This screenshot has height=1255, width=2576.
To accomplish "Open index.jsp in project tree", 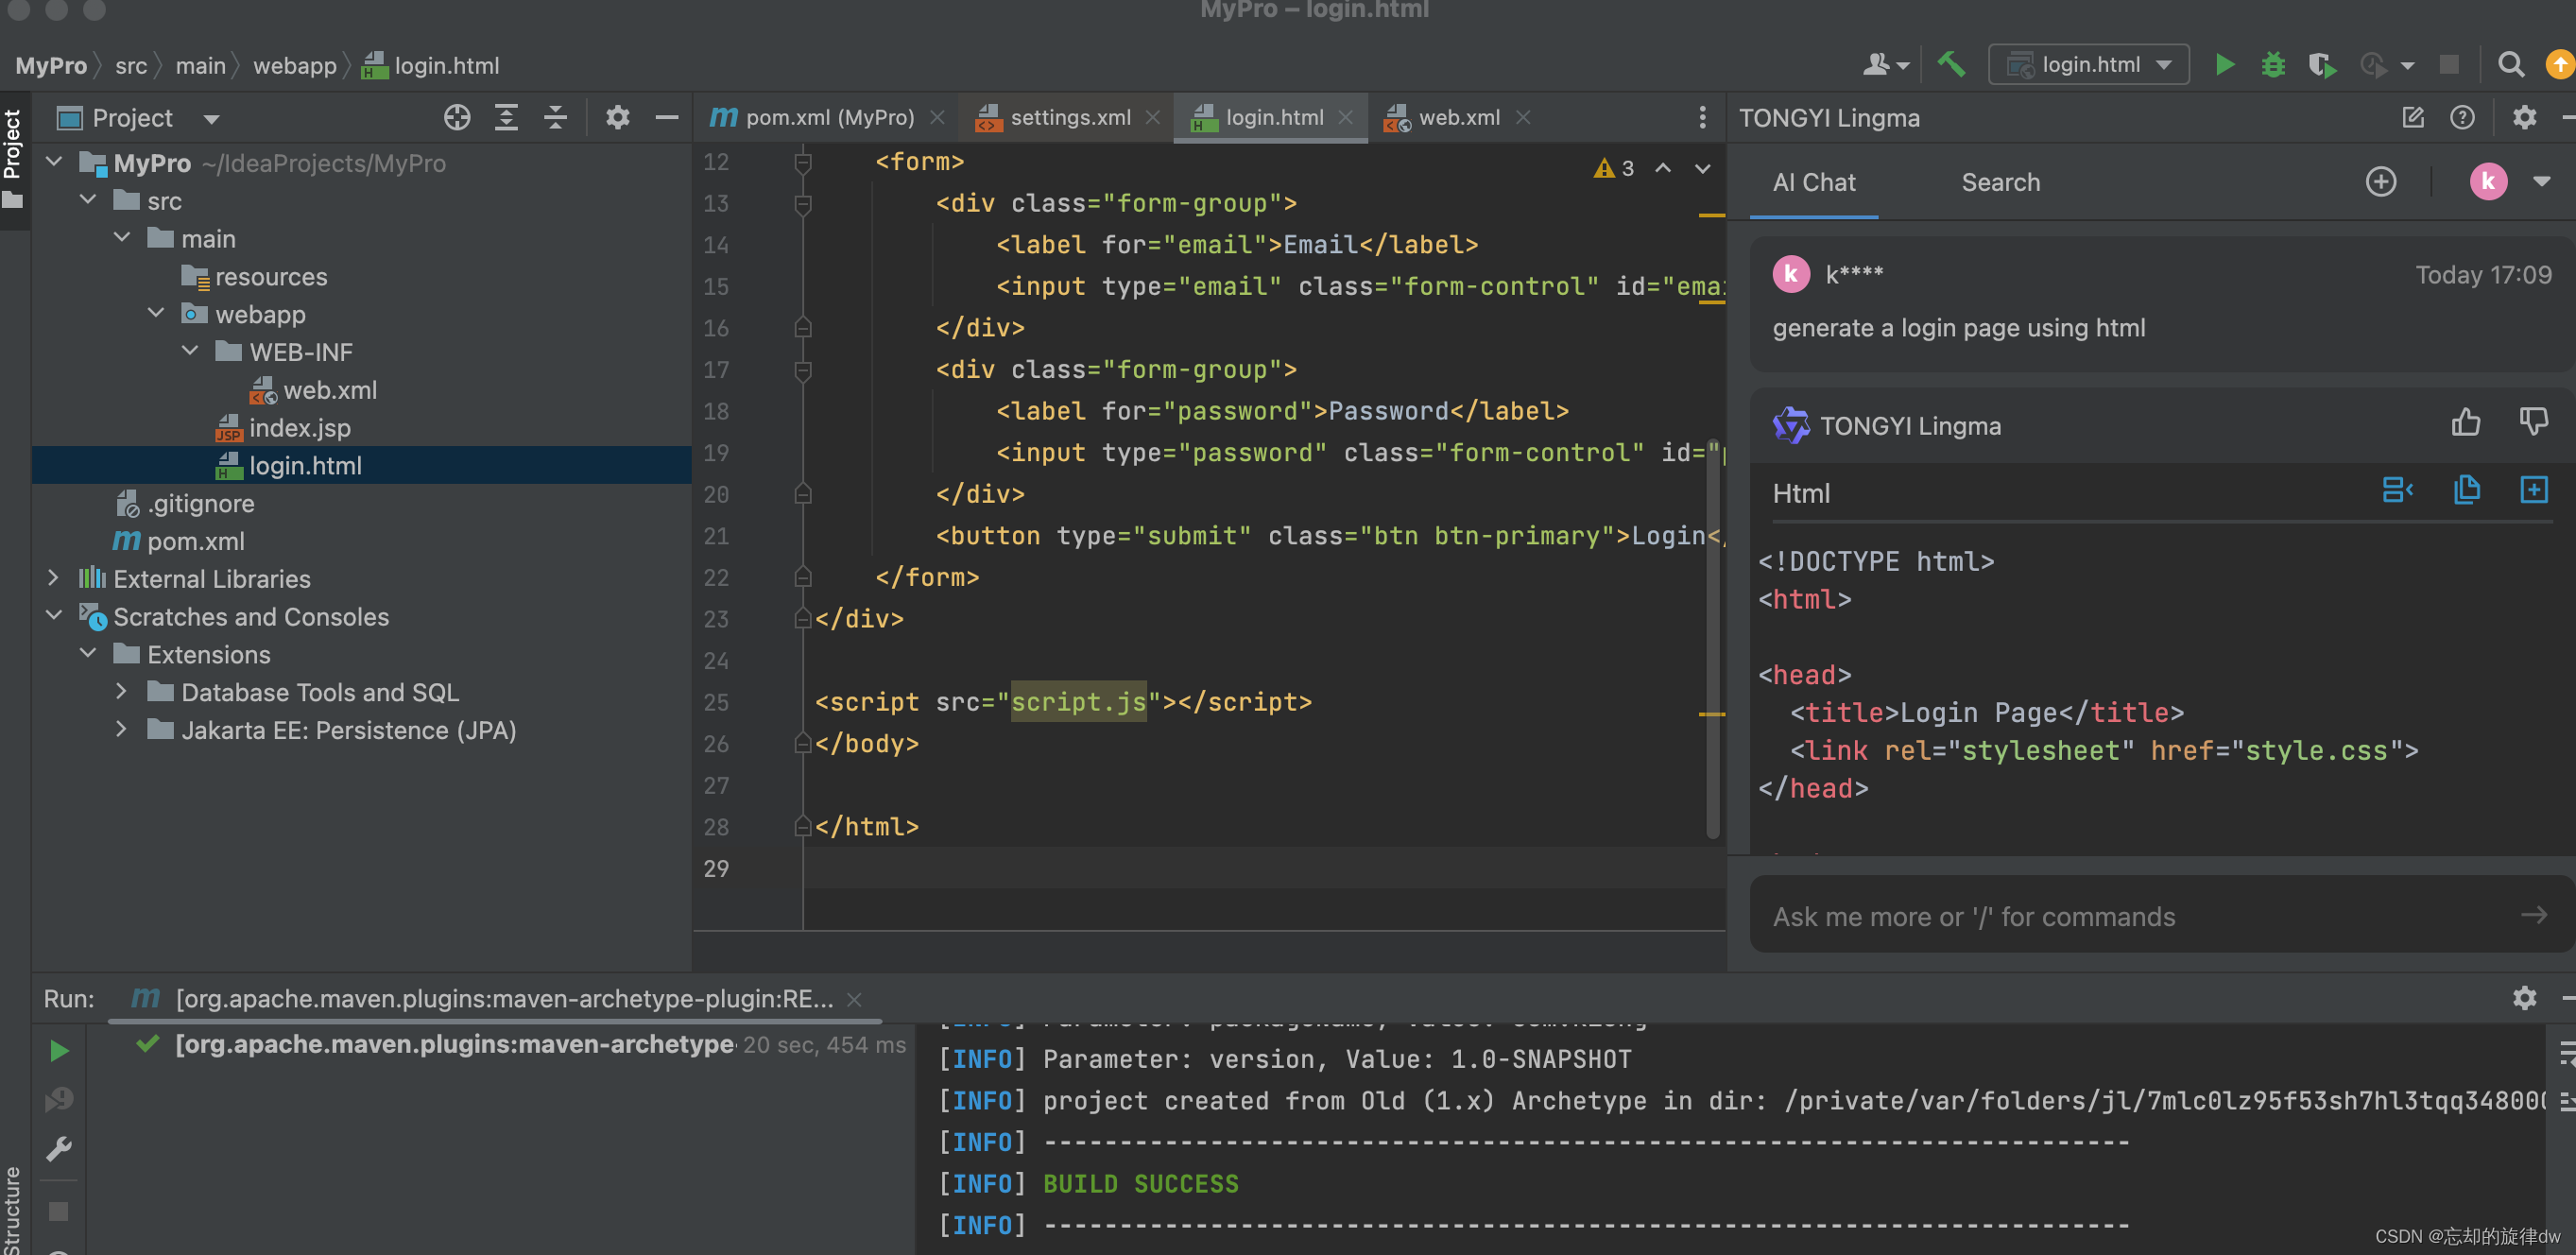I will pyautogui.click(x=299, y=428).
